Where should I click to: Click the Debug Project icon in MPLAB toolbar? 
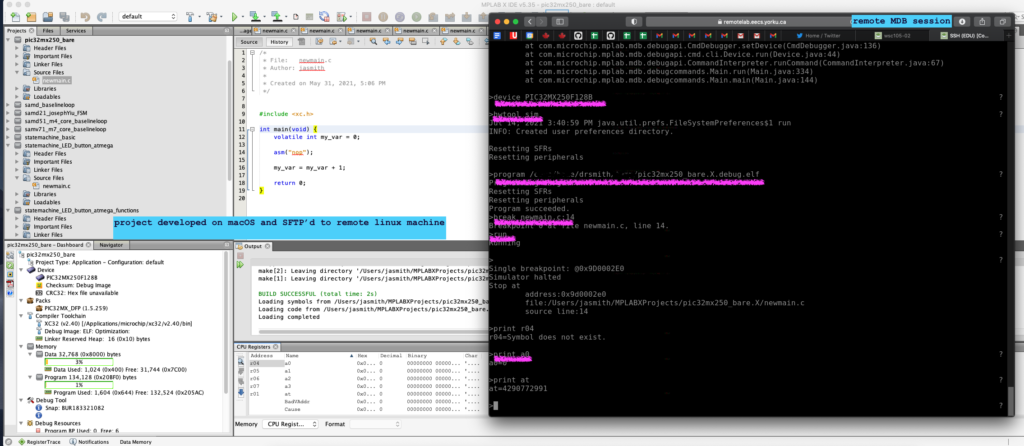click(x=342, y=17)
